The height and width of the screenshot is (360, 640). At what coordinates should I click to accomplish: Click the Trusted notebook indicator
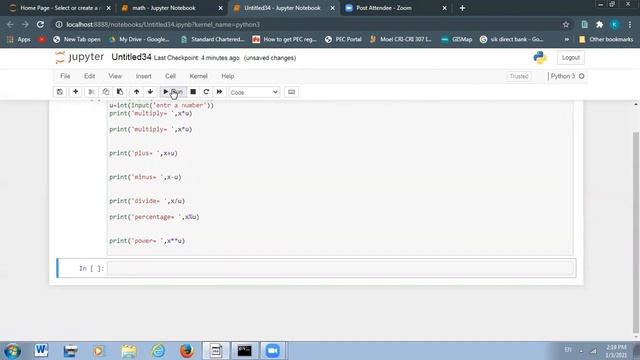[x=519, y=76]
